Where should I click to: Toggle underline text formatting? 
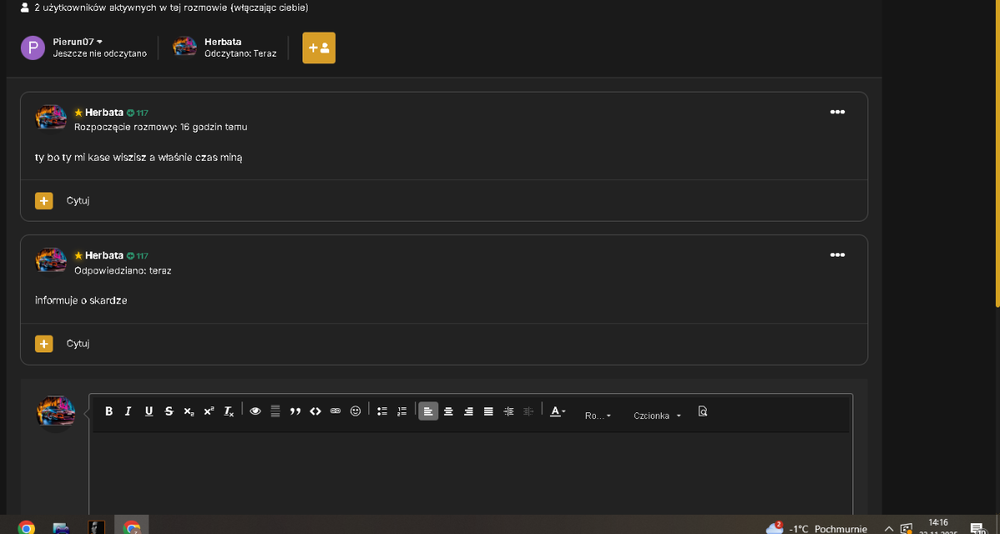(x=149, y=412)
